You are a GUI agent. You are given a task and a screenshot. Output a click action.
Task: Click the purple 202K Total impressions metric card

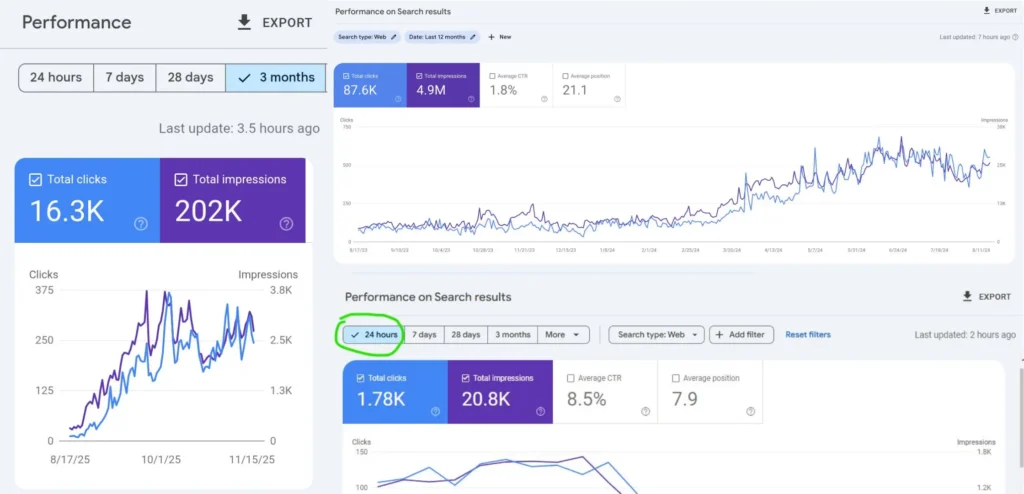(232, 200)
